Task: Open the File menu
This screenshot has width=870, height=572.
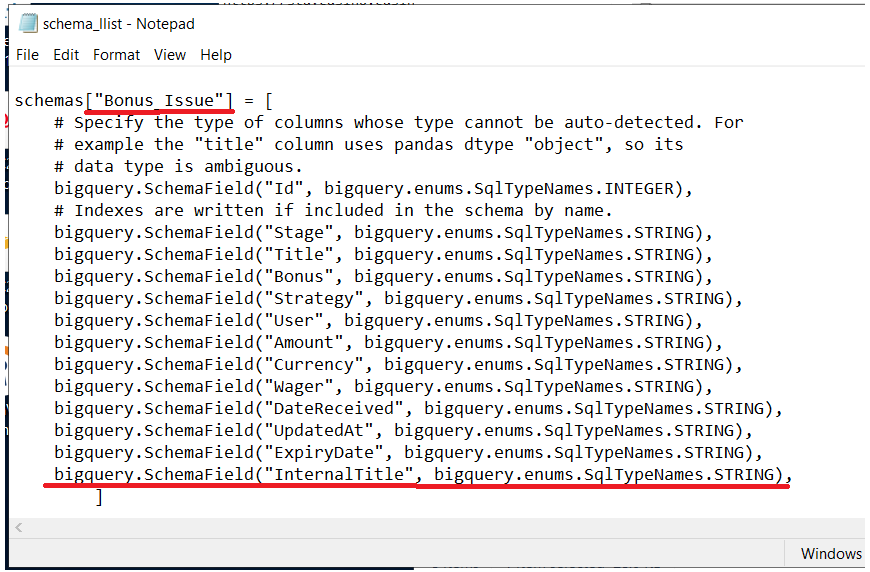Action: tap(27, 55)
